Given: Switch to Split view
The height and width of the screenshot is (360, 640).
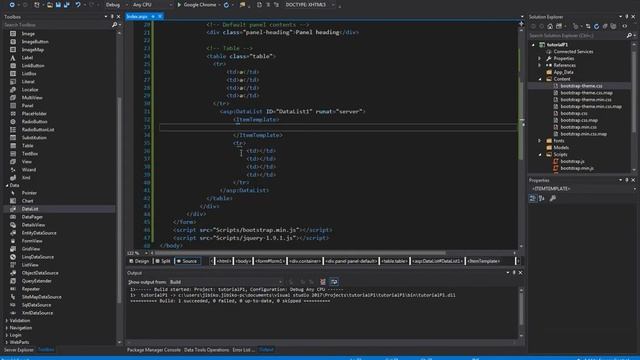Looking at the screenshot, I should click(163, 261).
